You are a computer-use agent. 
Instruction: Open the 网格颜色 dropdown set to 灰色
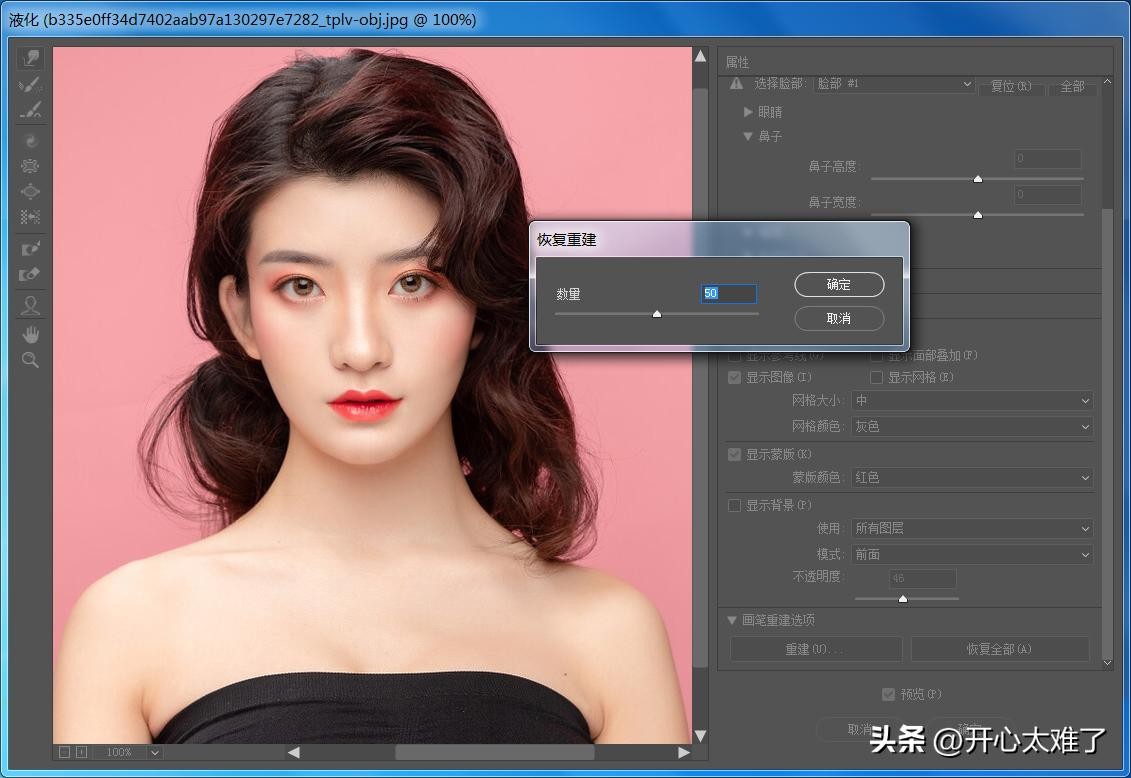coord(972,426)
